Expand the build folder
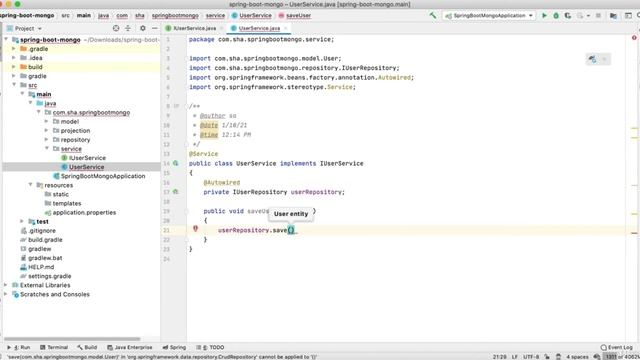Viewport: 640px width, 360px height. coord(14,67)
